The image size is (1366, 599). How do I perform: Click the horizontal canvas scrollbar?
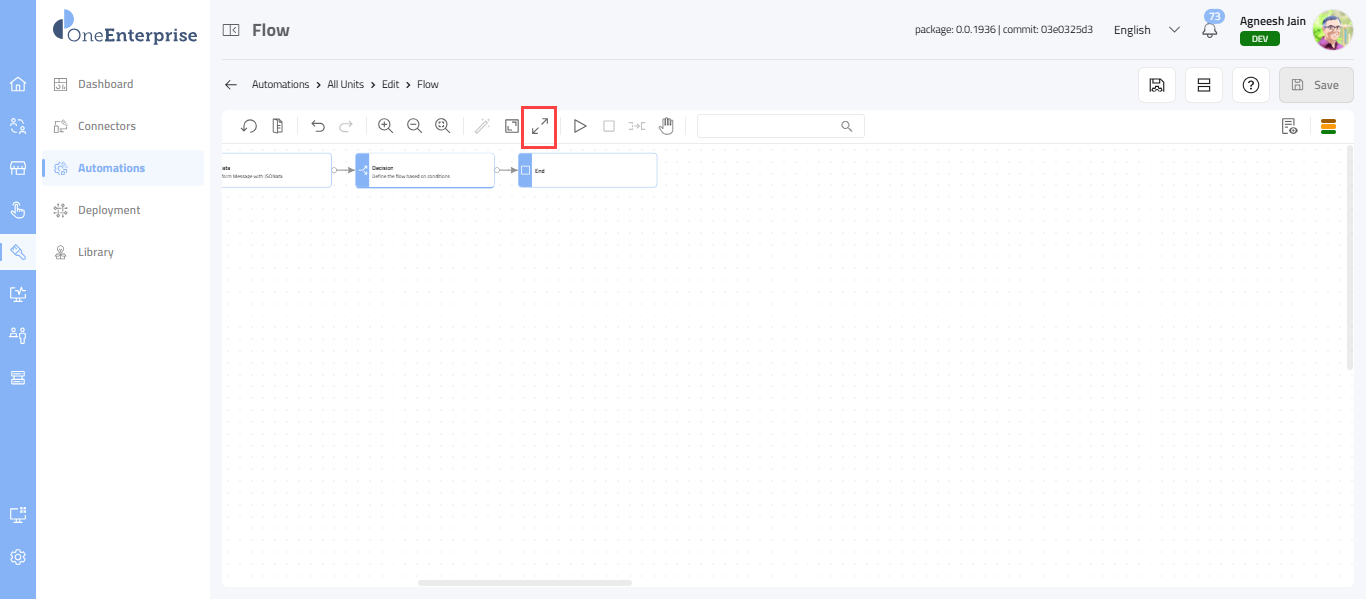(x=525, y=582)
